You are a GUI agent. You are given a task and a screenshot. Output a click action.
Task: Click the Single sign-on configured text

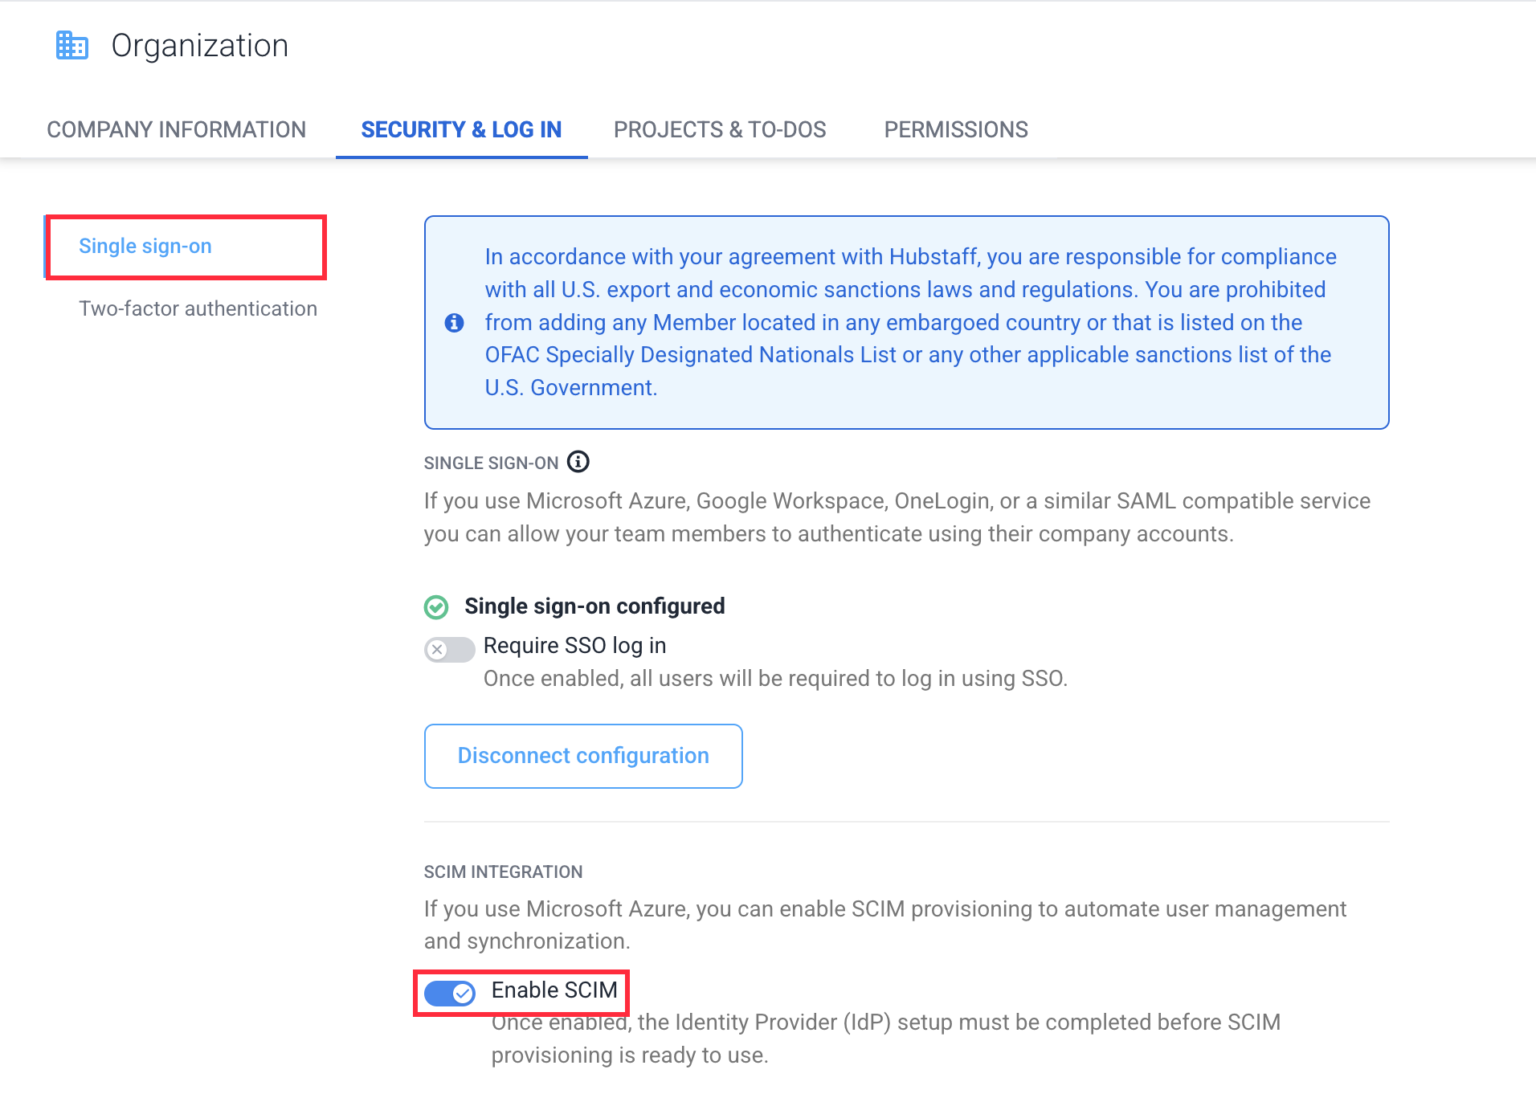click(x=594, y=606)
